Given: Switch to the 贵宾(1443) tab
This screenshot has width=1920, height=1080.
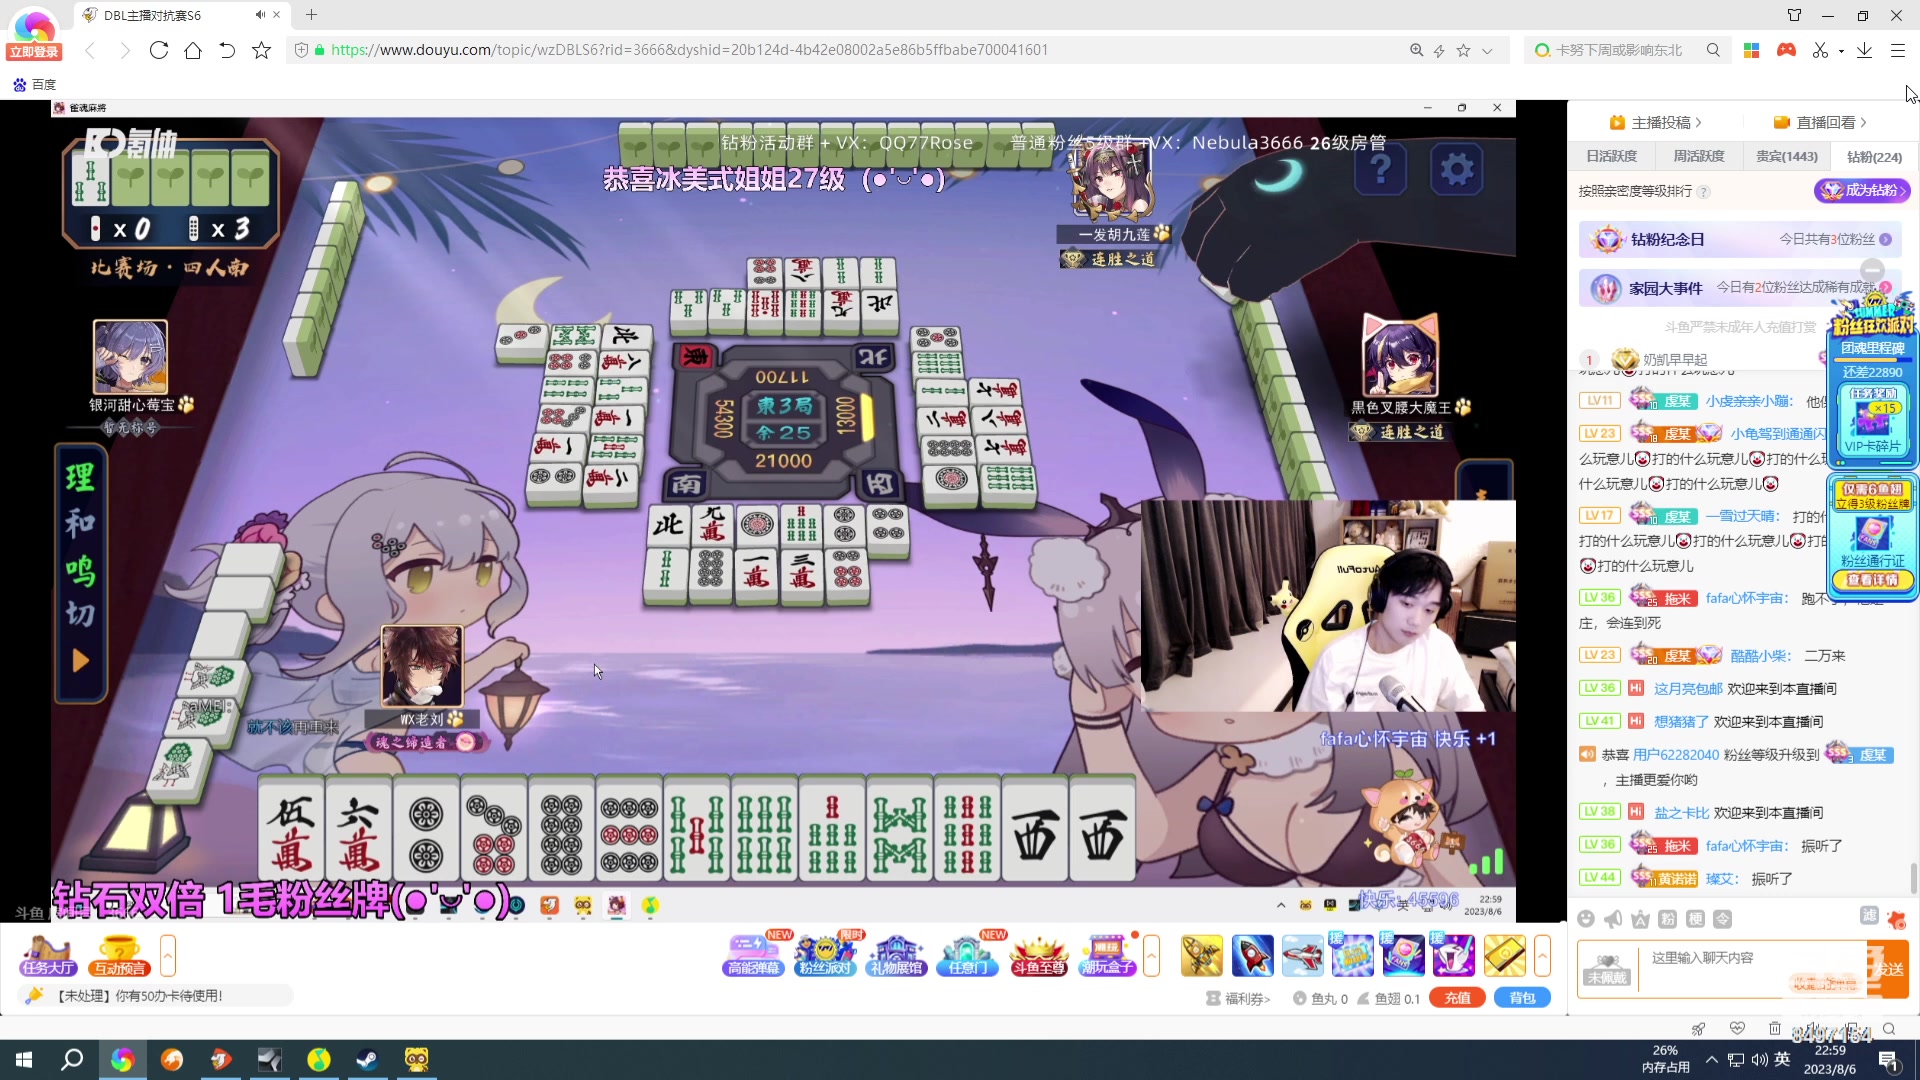Looking at the screenshot, I should point(1786,157).
